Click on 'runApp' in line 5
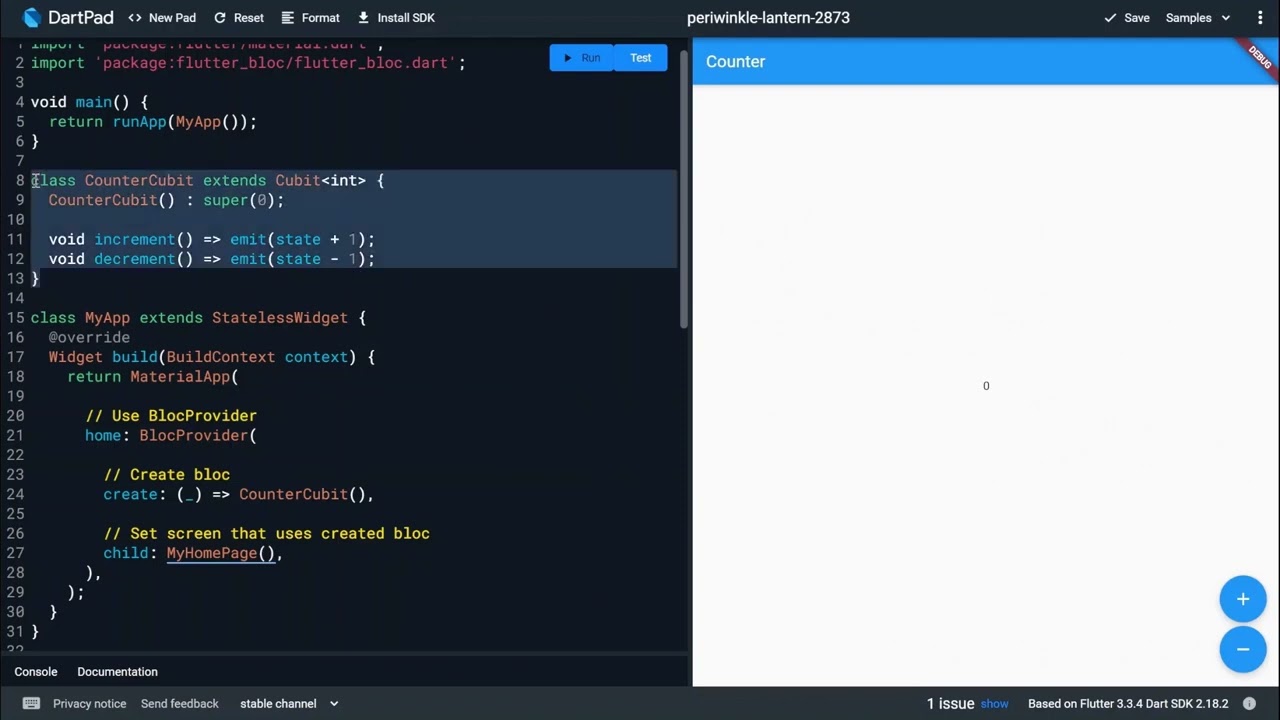The image size is (1280, 720). coord(139,122)
